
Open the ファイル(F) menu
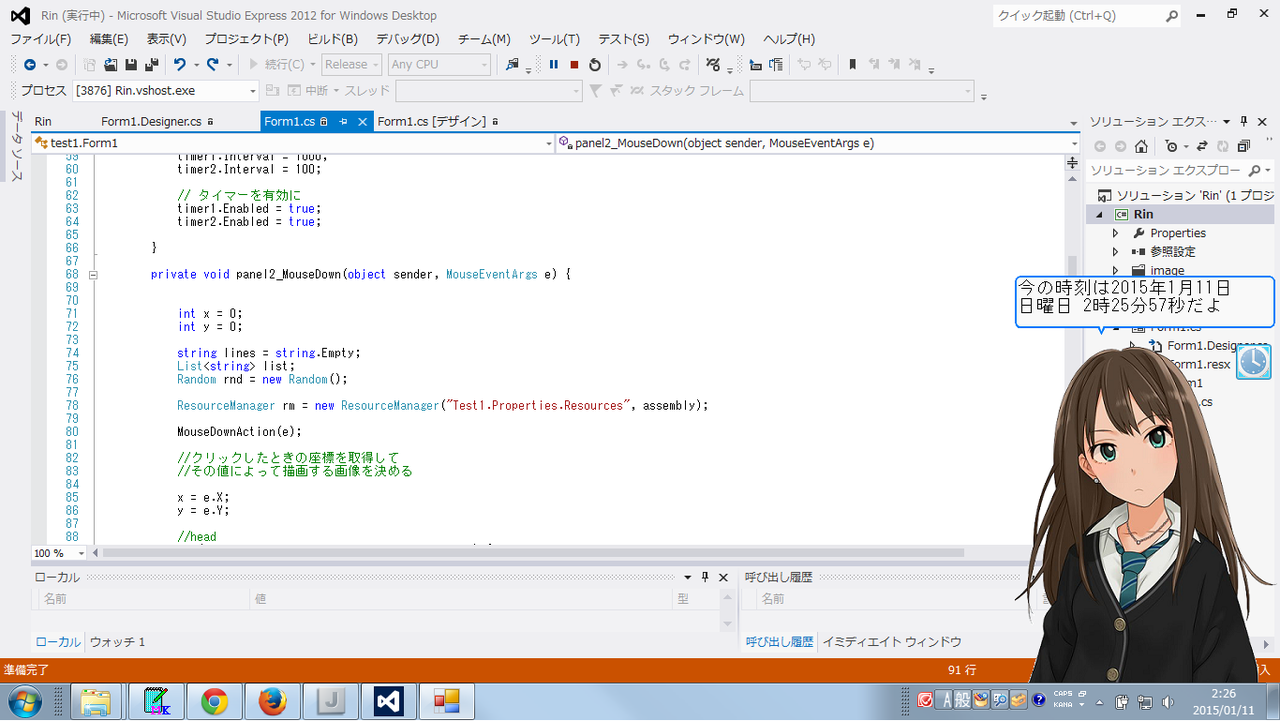tap(41, 39)
